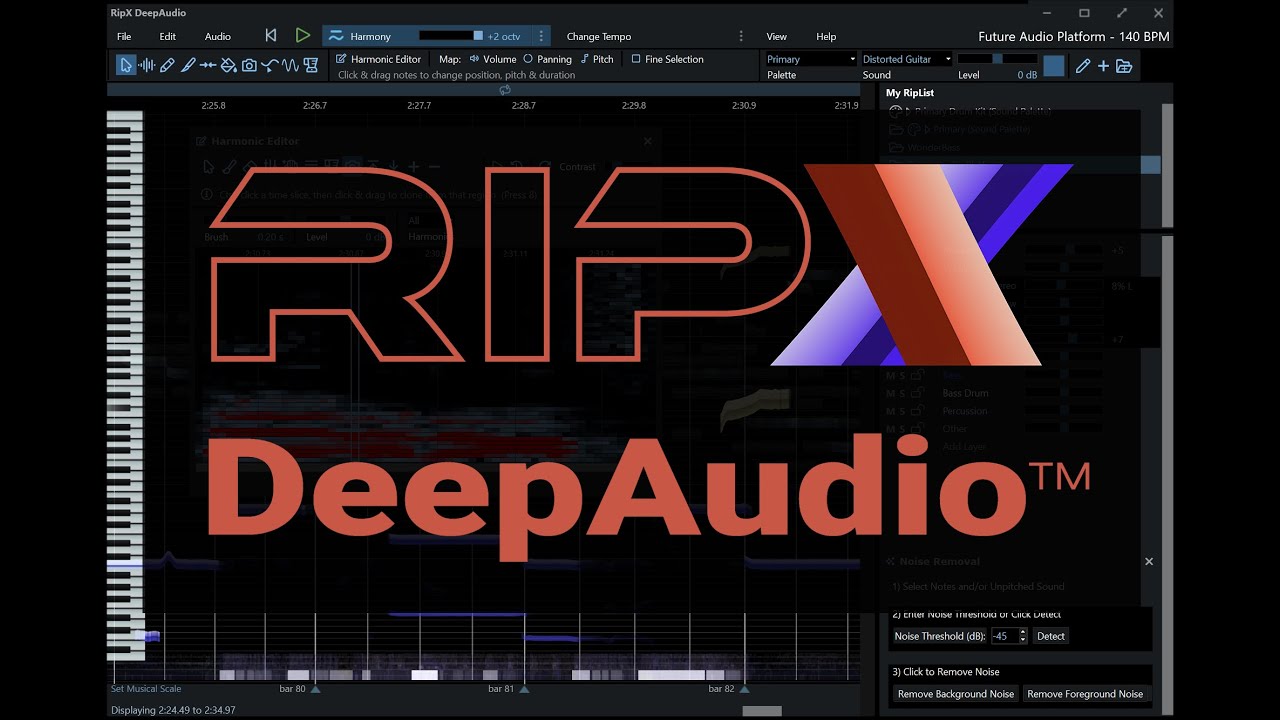1280x720 pixels.
Task: Select the fill/bucket tool in the toolbar
Action: pos(230,63)
